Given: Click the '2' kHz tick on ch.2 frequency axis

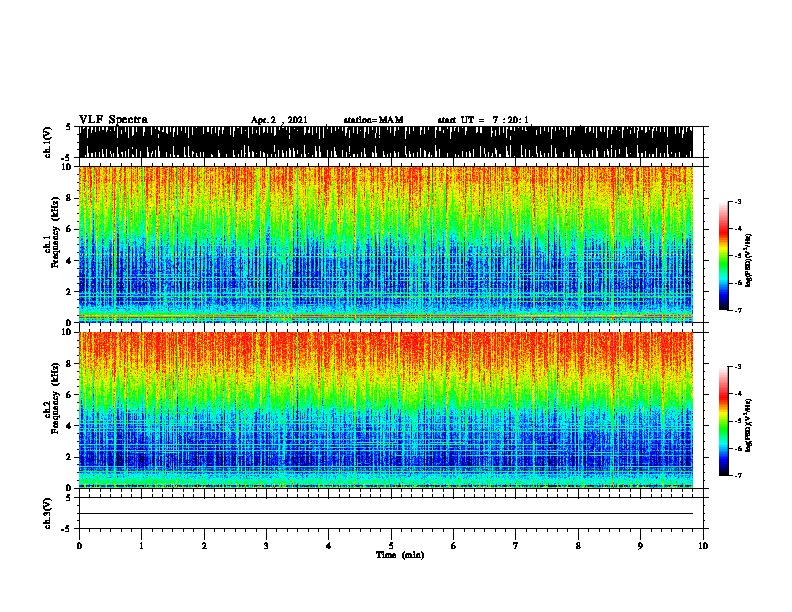Looking at the screenshot, I should [x=69, y=457].
